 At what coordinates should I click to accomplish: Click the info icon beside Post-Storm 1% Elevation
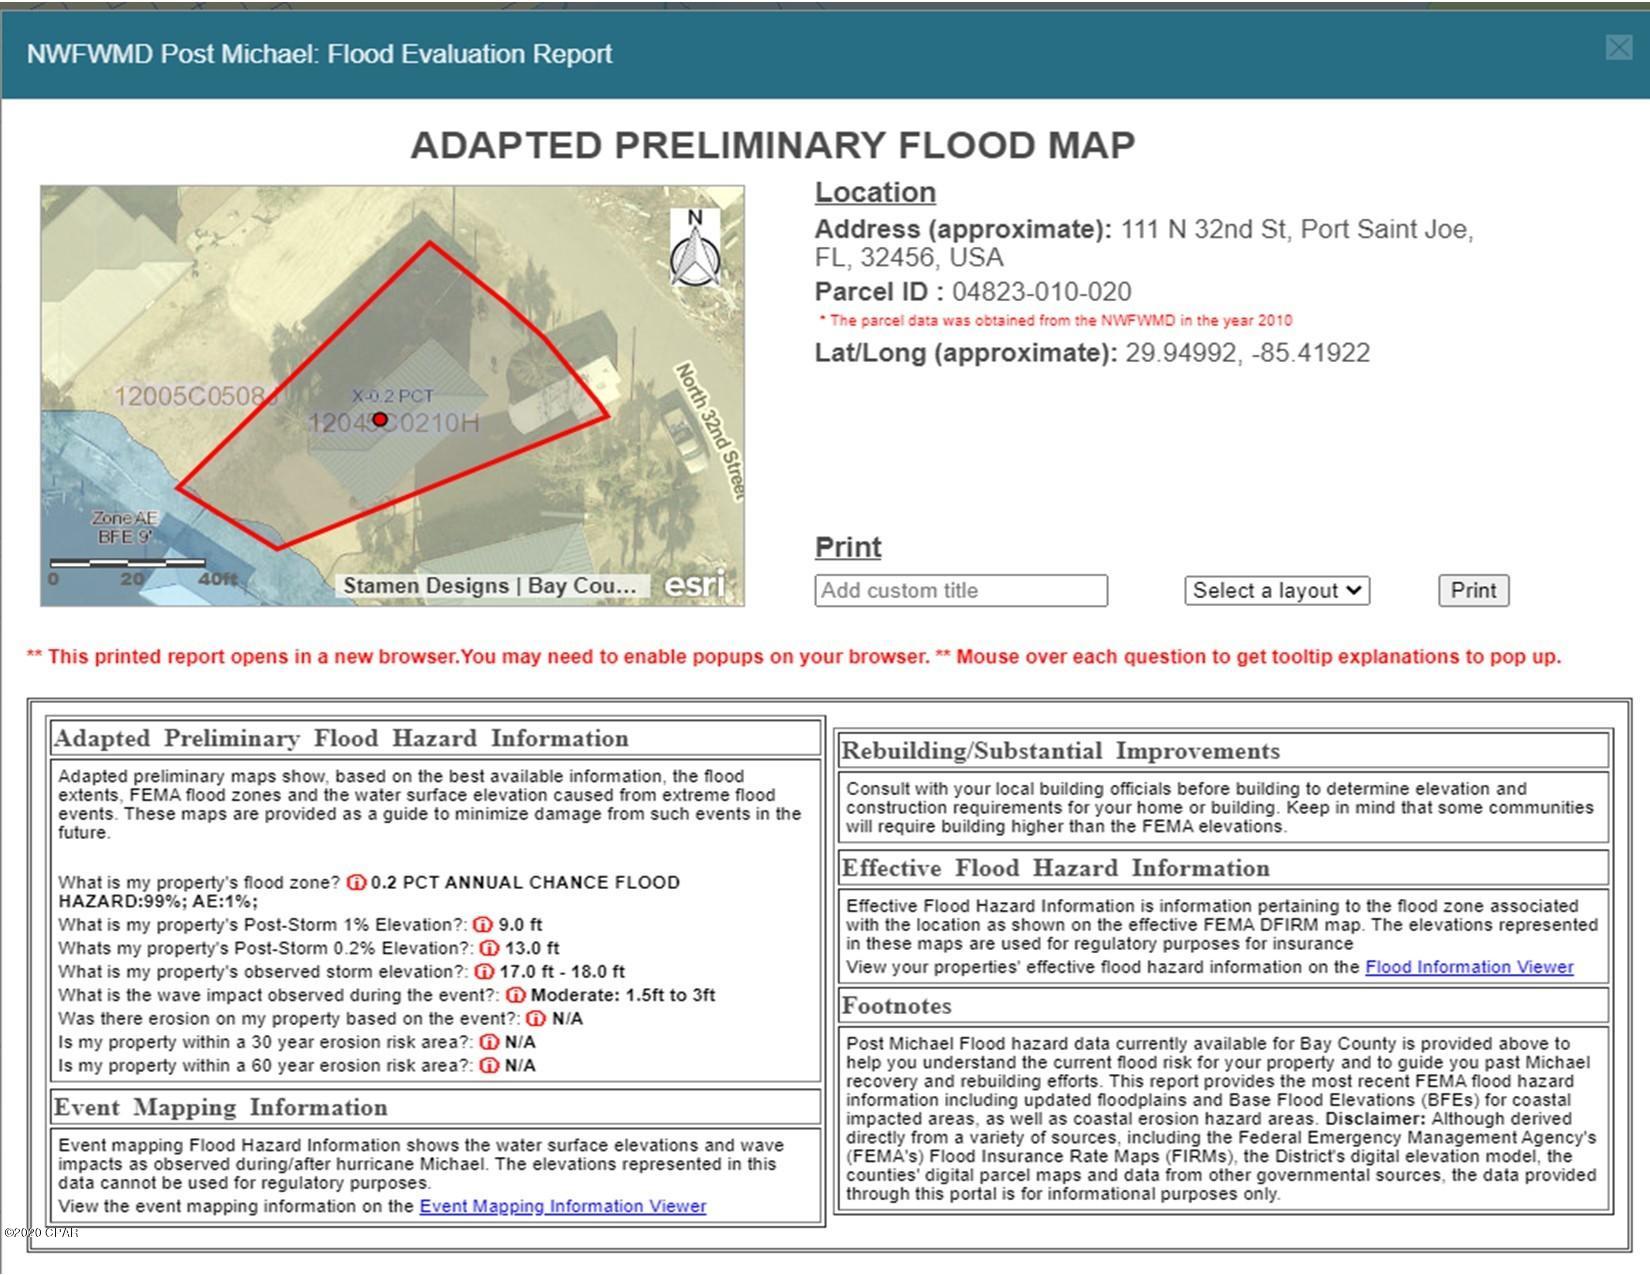click(485, 924)
